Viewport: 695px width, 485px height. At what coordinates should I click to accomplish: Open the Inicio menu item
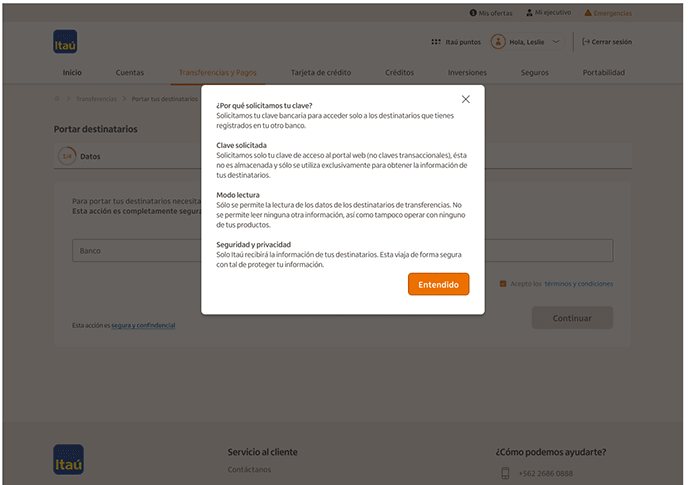point(72,72)
